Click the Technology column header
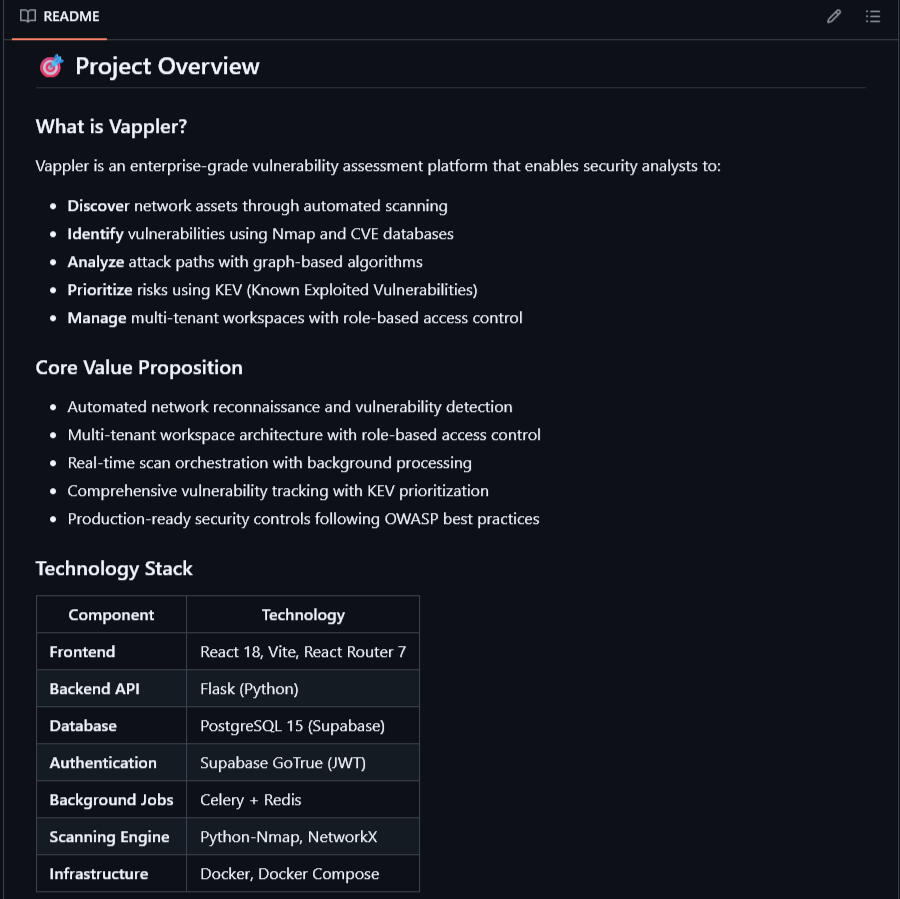 coord(303,615)
